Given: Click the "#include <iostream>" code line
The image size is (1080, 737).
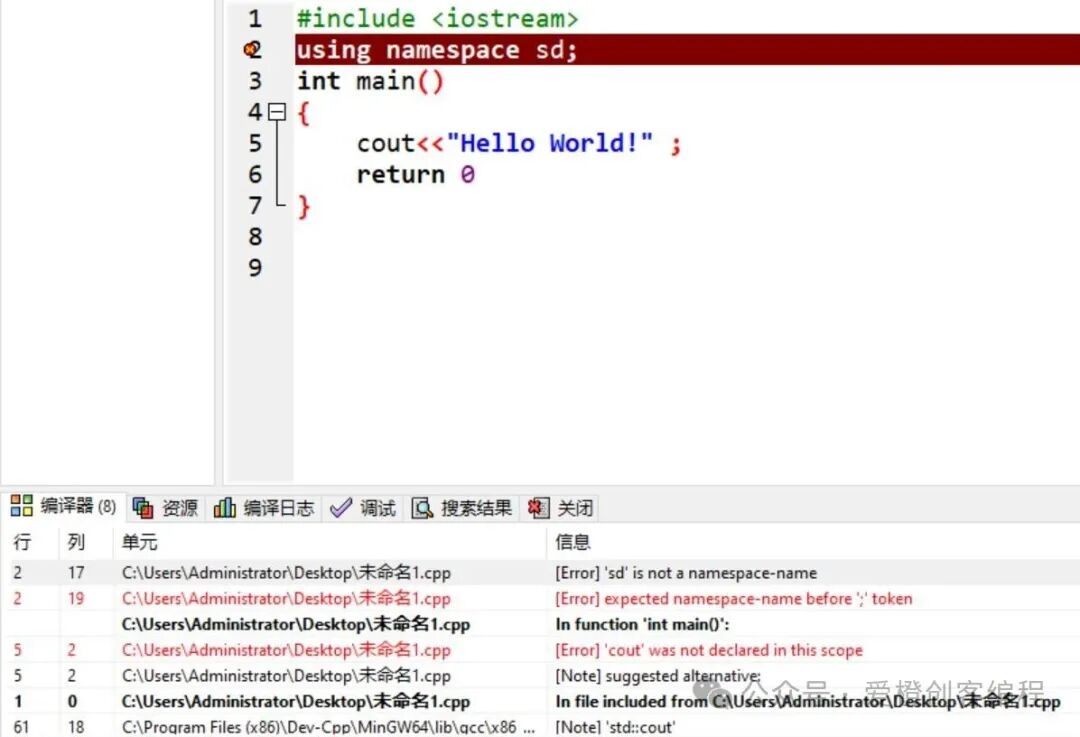Looking at the screenshot, I should coord(437,19).
